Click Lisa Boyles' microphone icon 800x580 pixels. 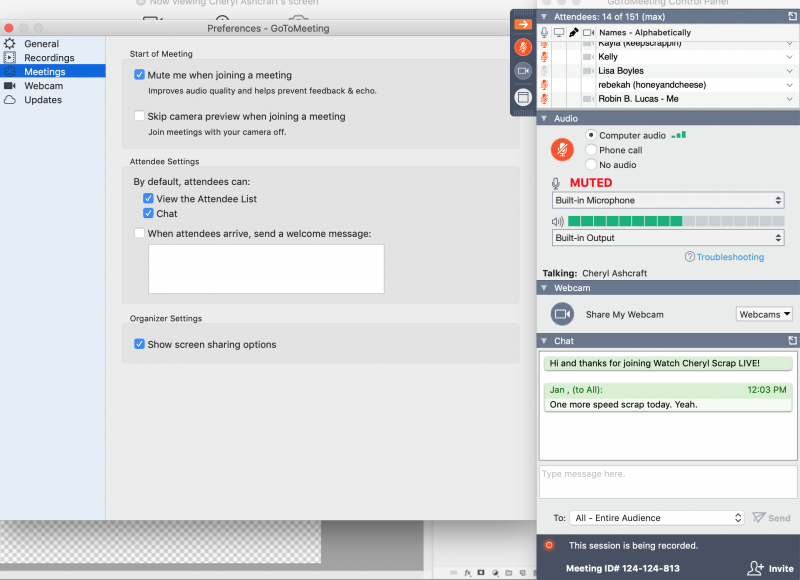click(x=544, y=71)
